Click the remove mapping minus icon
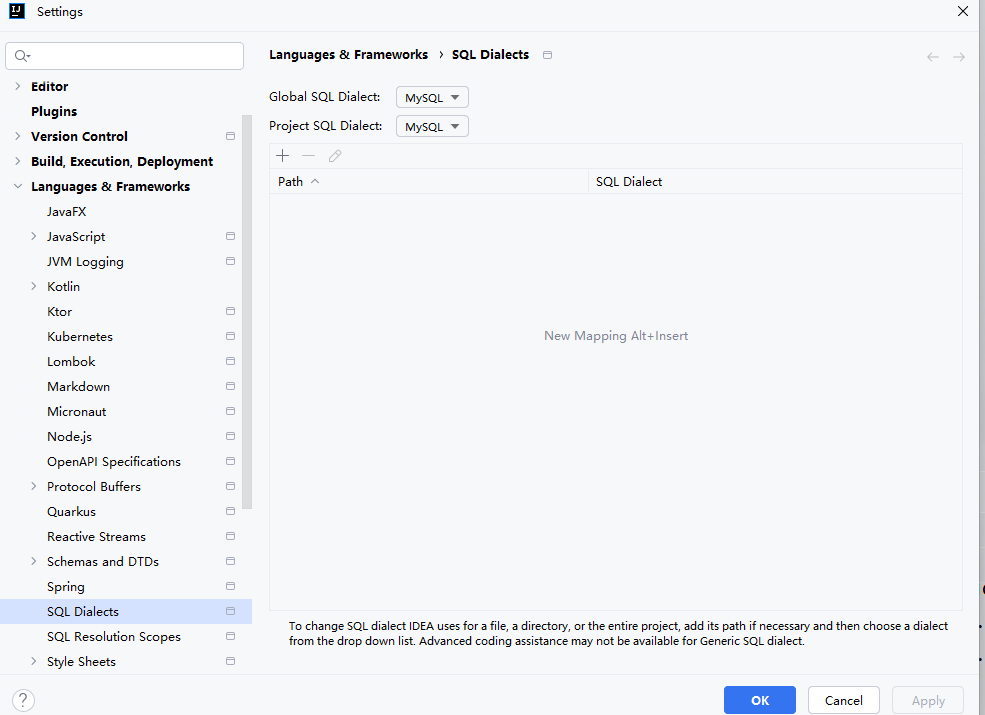The image size is (985, 715). point(308,156)
